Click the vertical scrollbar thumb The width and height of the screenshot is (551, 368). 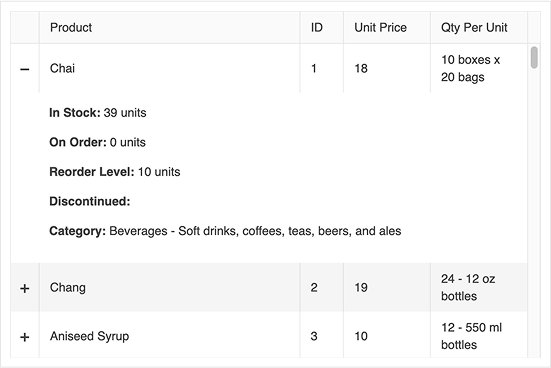534,57
